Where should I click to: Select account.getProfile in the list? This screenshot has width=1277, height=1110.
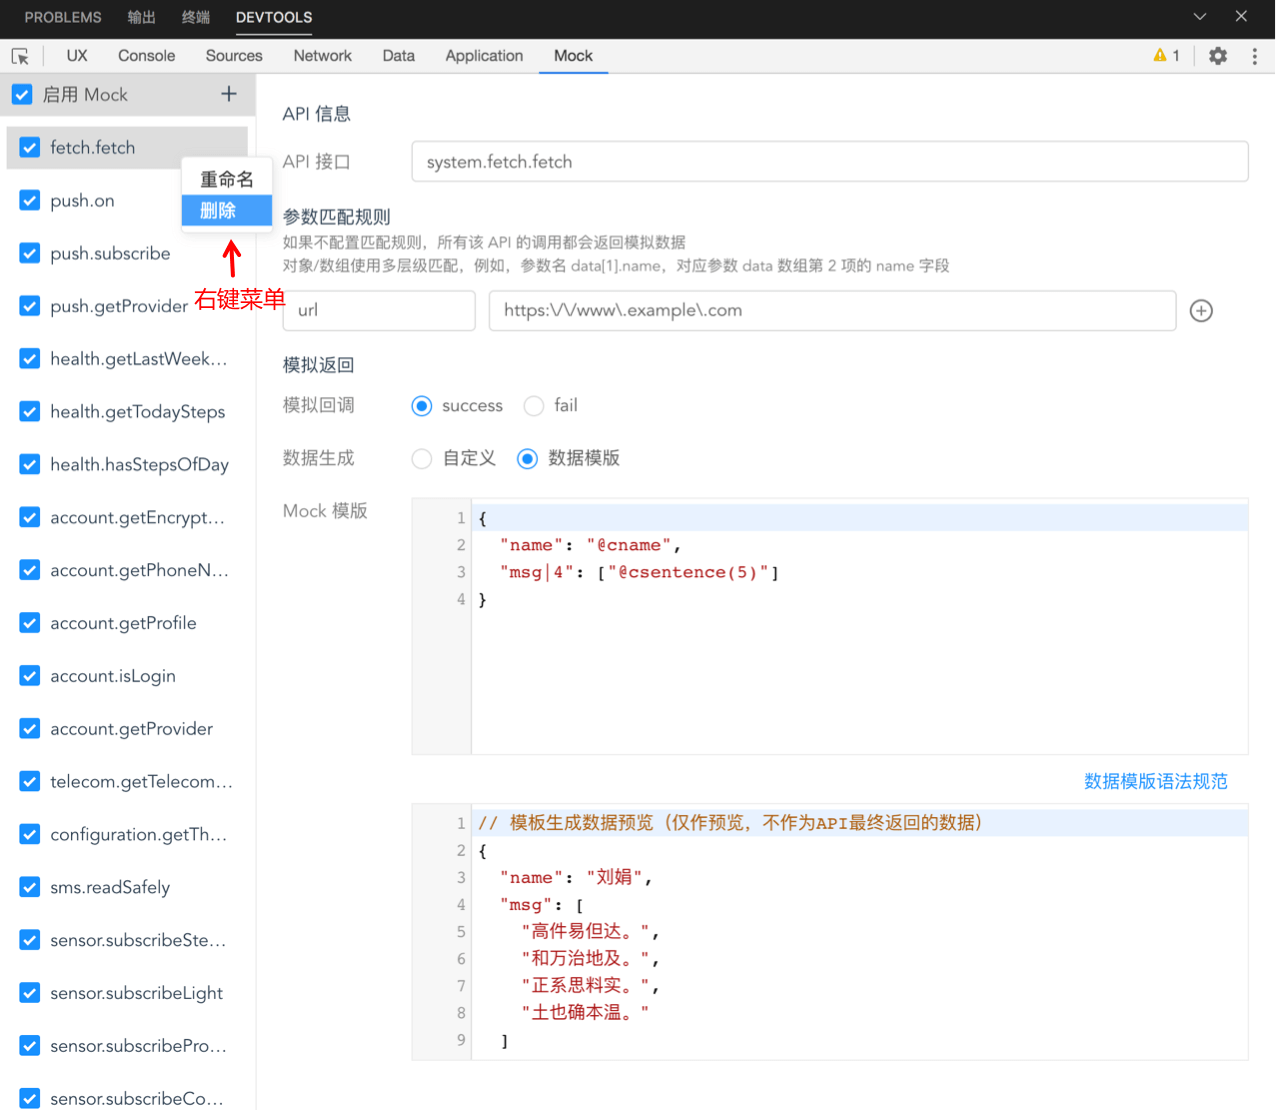[x=123, y=623]
